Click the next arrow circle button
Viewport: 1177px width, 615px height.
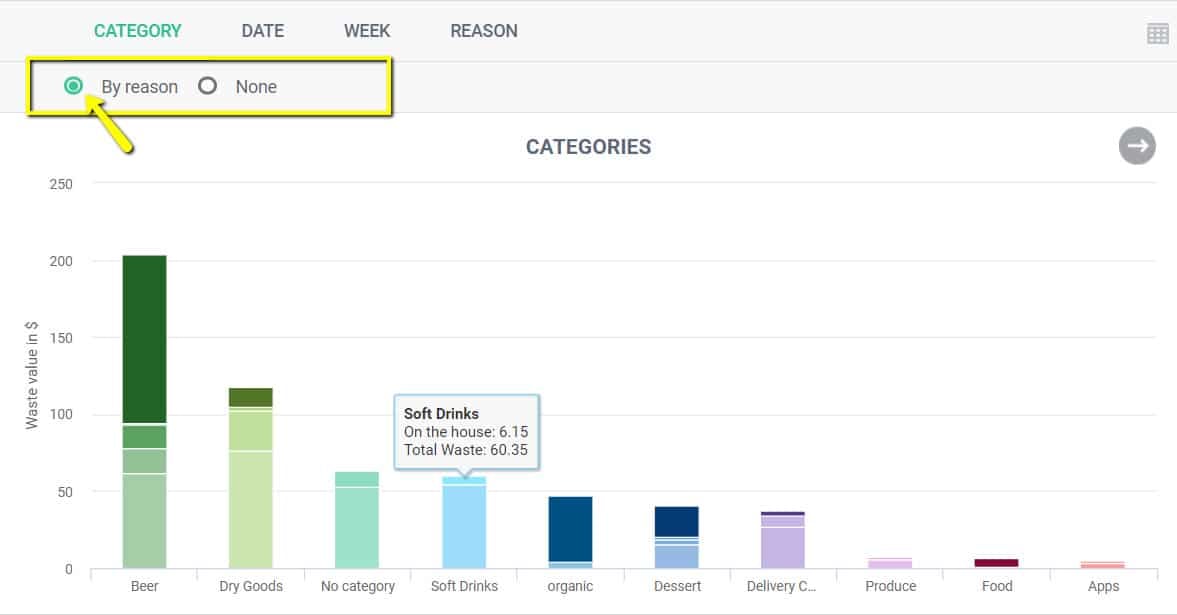pyautogui.click(x=1137, y=146)
